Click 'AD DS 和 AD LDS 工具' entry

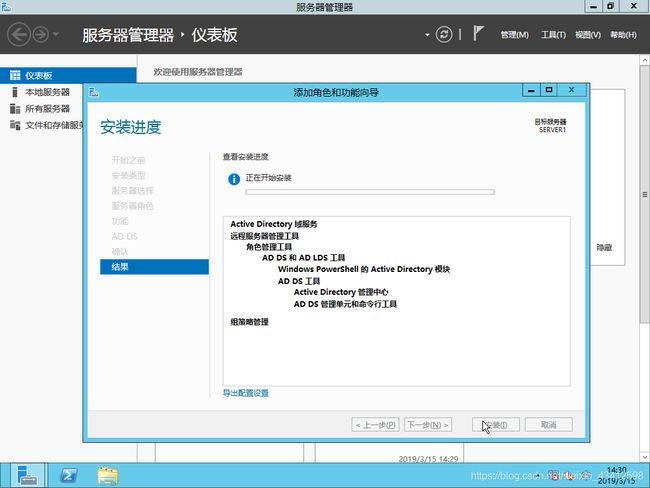pos(303,258)
